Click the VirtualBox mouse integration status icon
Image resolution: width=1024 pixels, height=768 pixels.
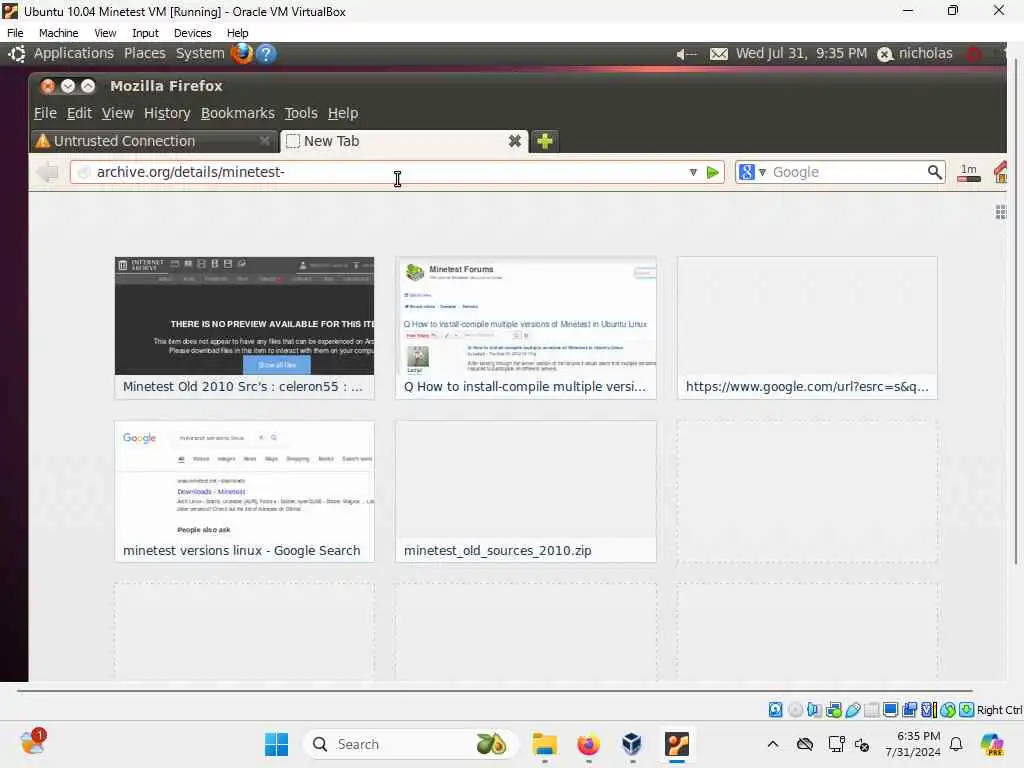pyautogui.click(x=948, y=710)
